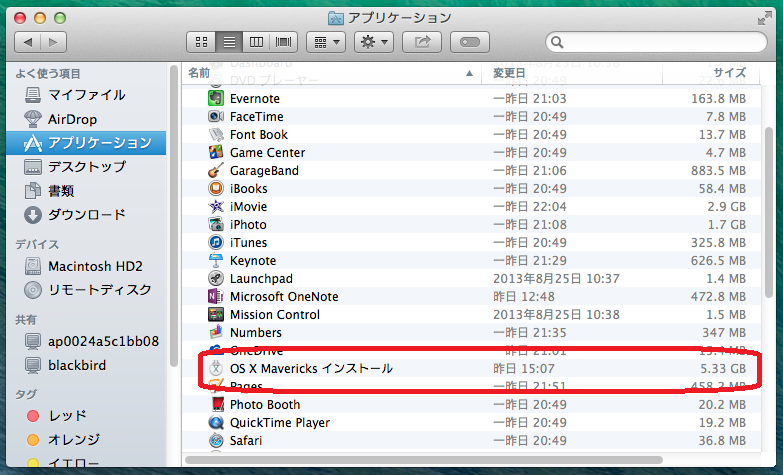Sort by 名前 column header
Image resolution: width=783 pixels, height=475 pixels.
coord(331,73)
